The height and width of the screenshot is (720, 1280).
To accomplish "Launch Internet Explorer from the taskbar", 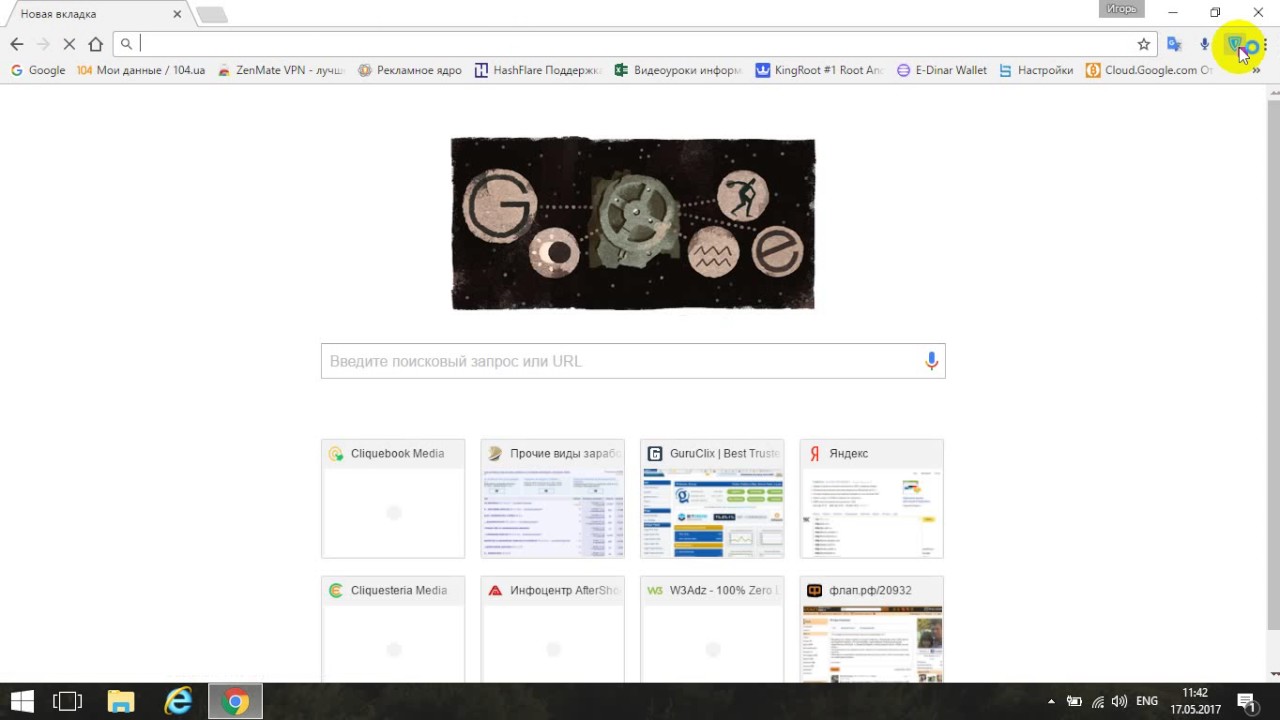I will [x=178, y=702].
